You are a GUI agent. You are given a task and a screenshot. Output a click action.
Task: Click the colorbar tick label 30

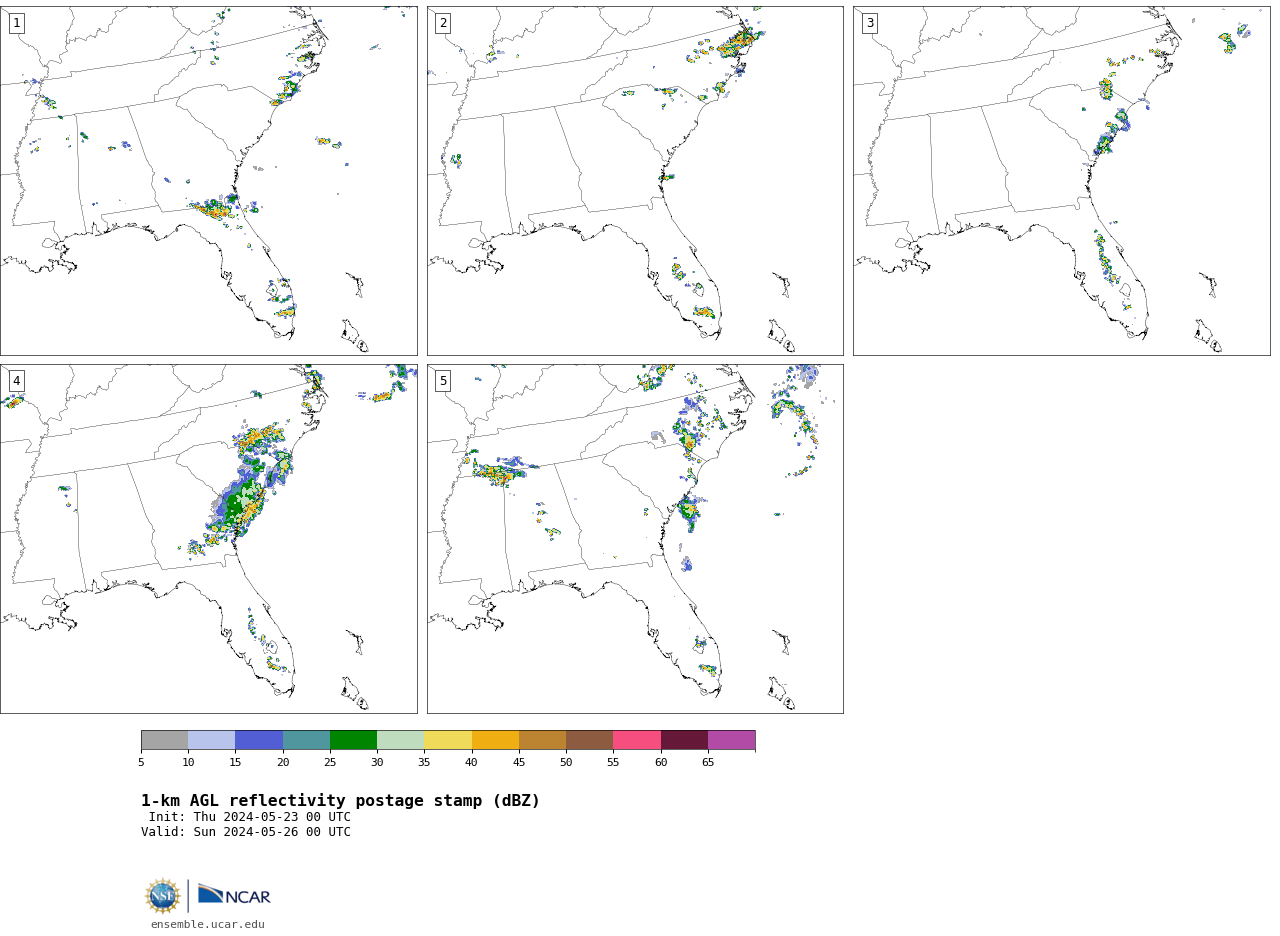pos(377,763)
